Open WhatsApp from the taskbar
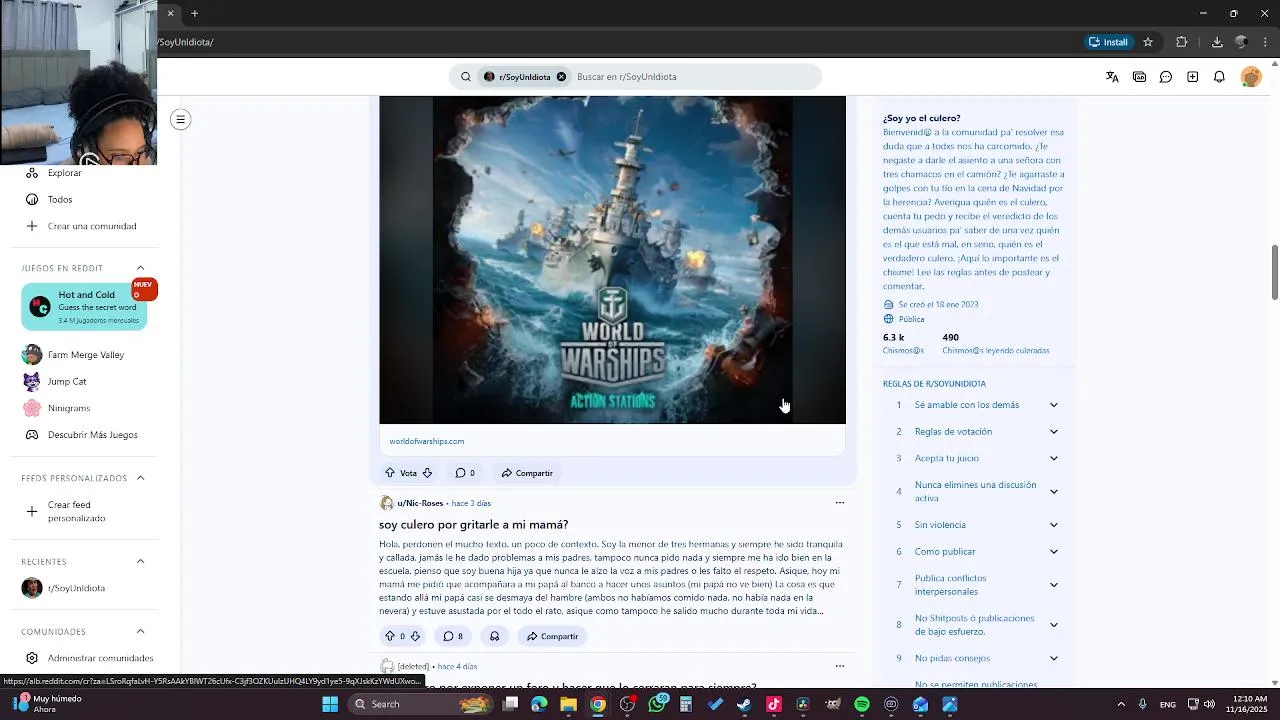The height and width of the screenshot is (720, 1280). point(657,704)
